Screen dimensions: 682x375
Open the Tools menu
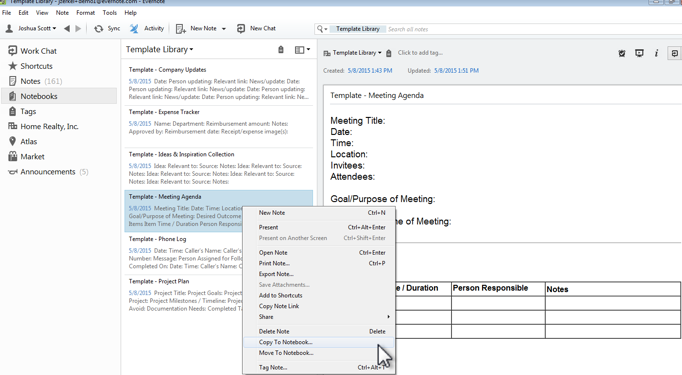(x=110, y=13)
